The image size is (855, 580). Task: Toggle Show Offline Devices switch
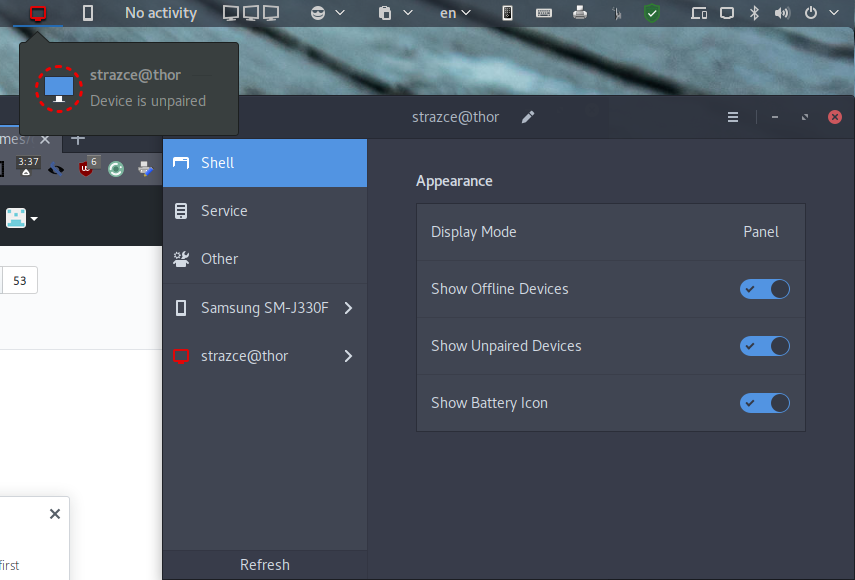pyautogui.click(x=764, y=289)
